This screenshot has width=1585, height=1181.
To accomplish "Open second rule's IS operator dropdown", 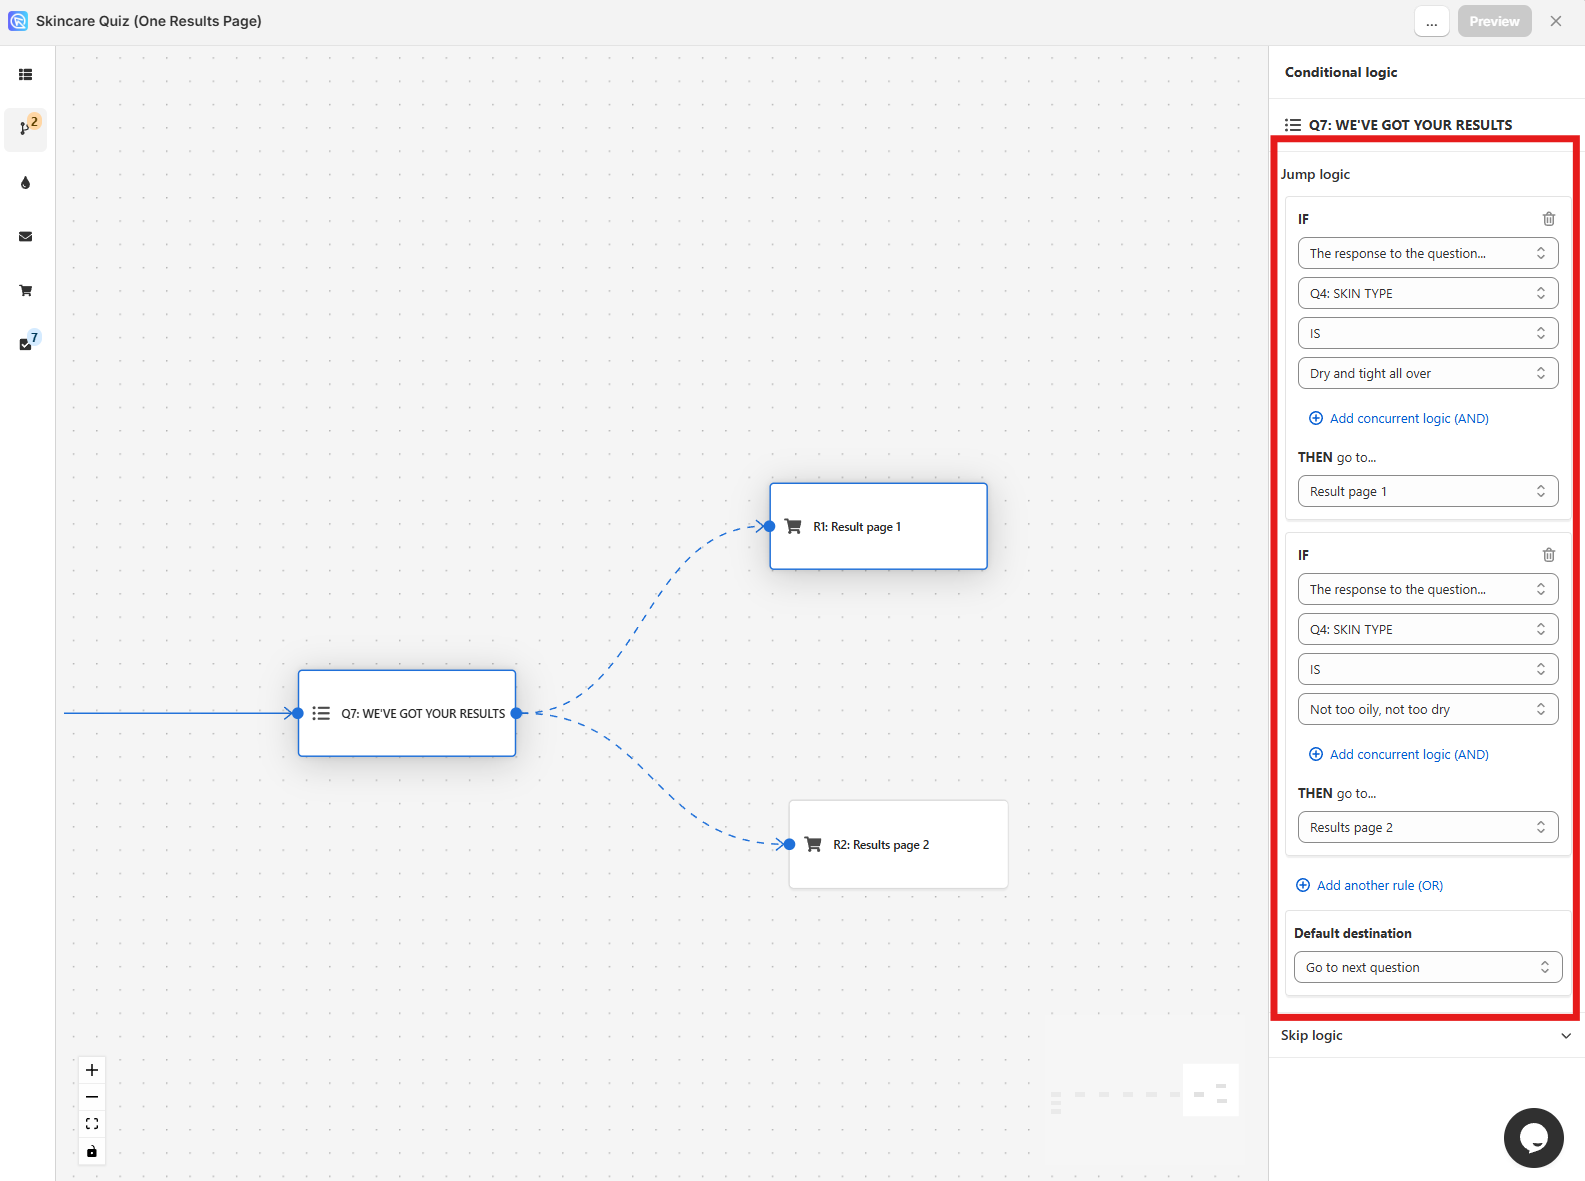I will tap(1428, 669).
